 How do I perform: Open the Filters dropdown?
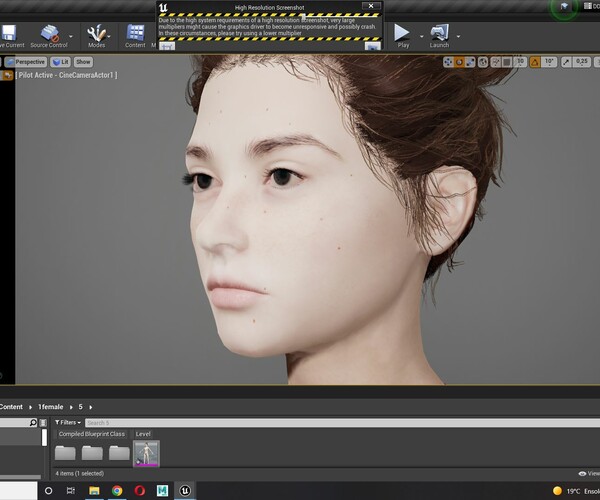tap(68, 423)
